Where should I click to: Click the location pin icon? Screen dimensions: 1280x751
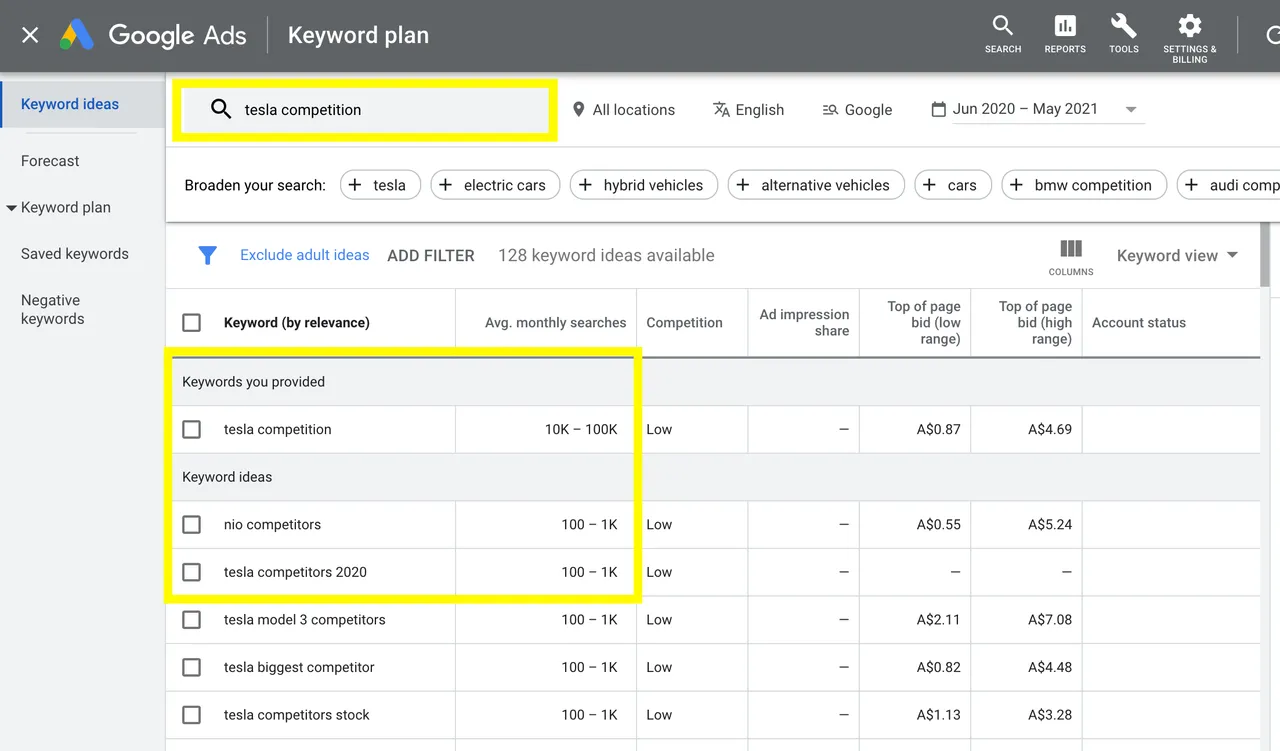point(578,109)
